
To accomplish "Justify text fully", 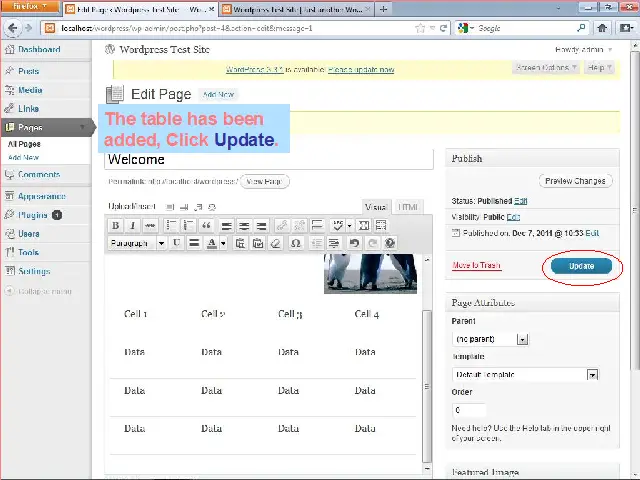I will click(x=194, y=243).
